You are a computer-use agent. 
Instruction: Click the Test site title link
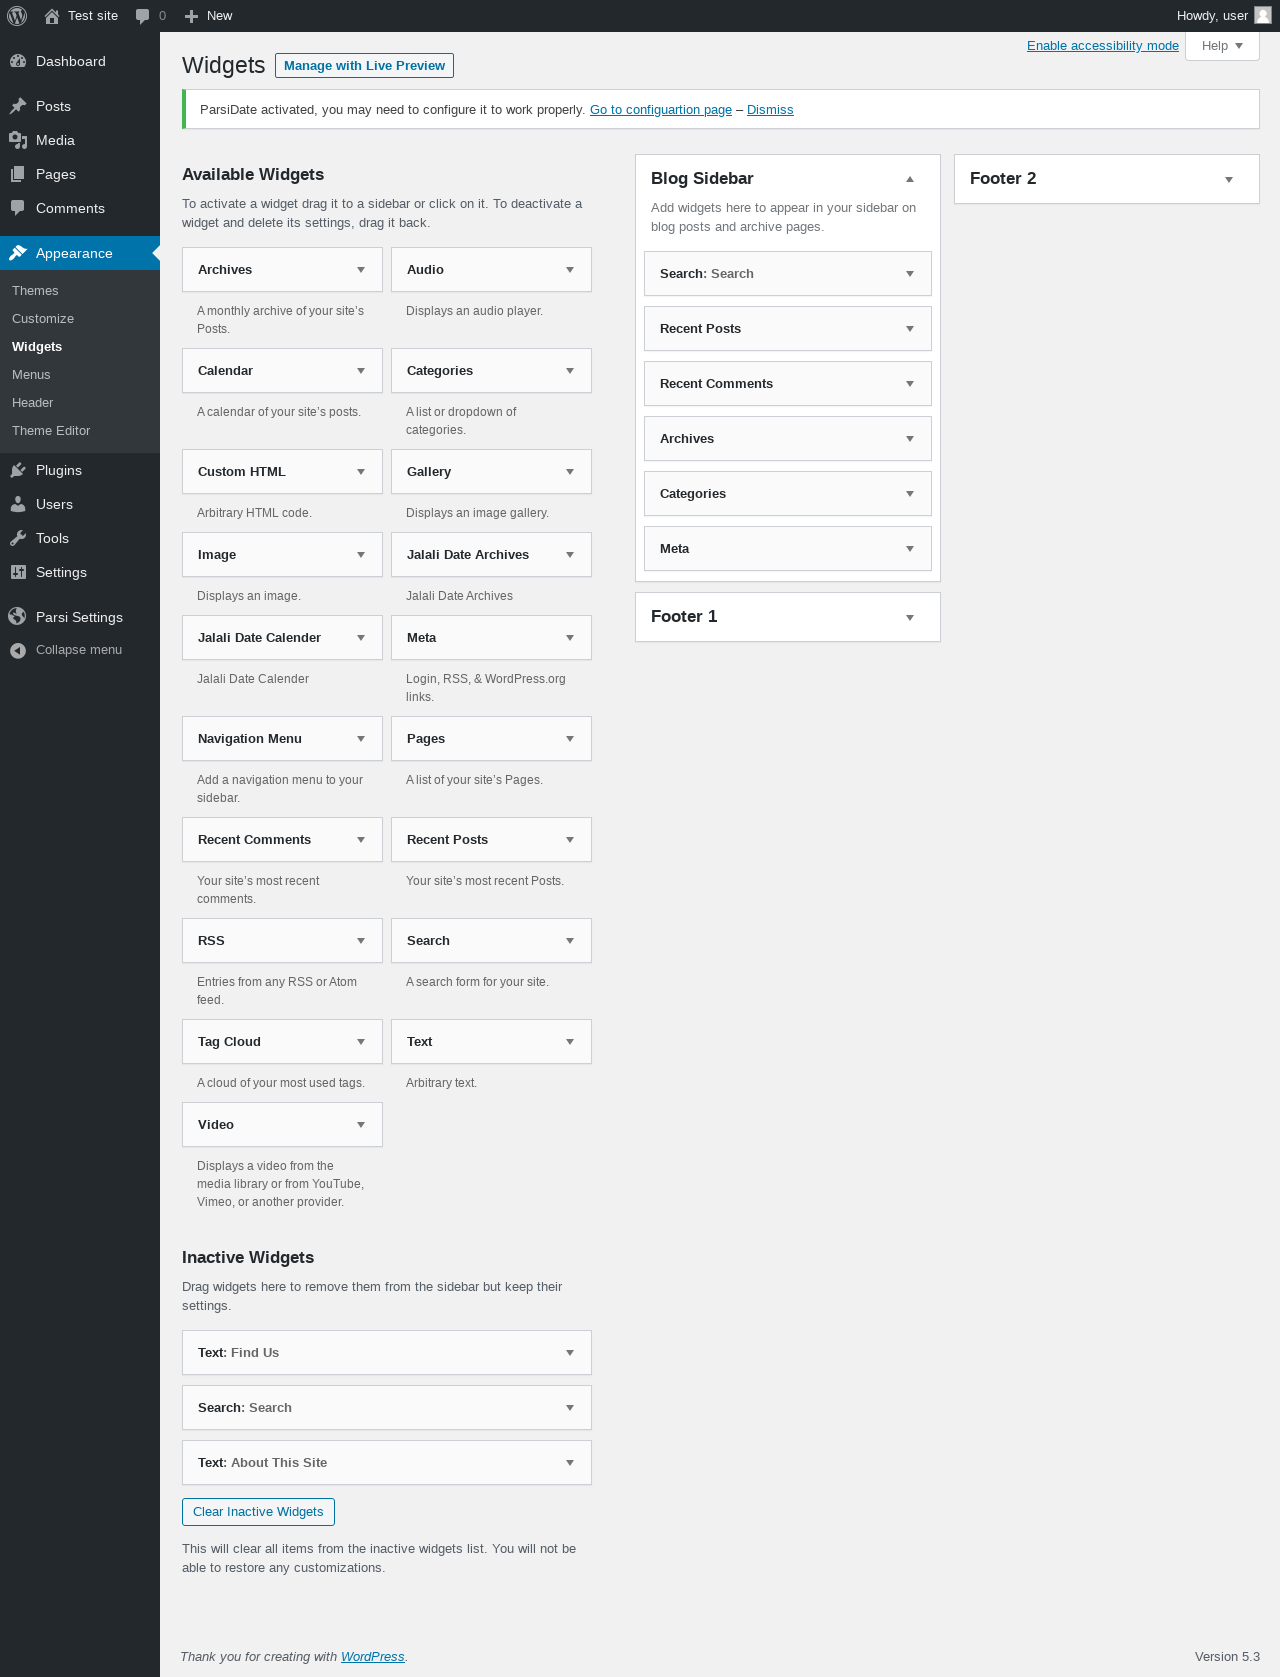tap(93, 16)
